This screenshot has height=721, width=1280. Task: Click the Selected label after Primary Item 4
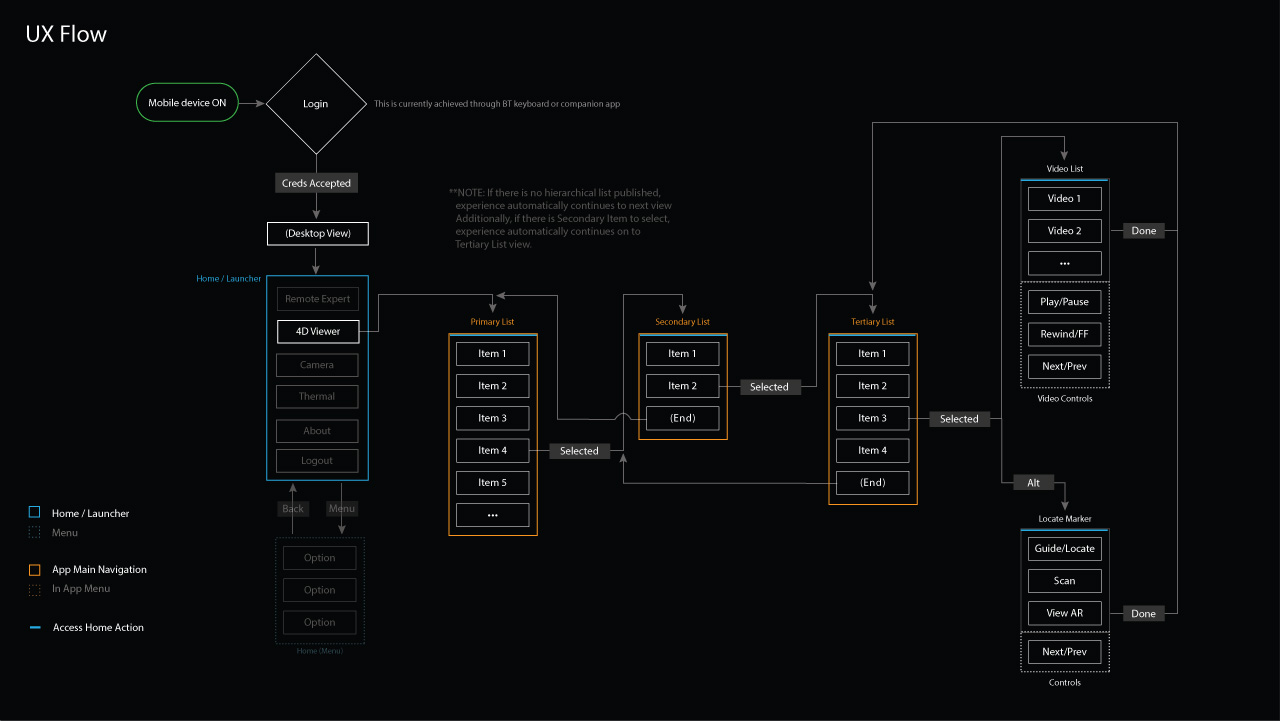tap(579, 451)
